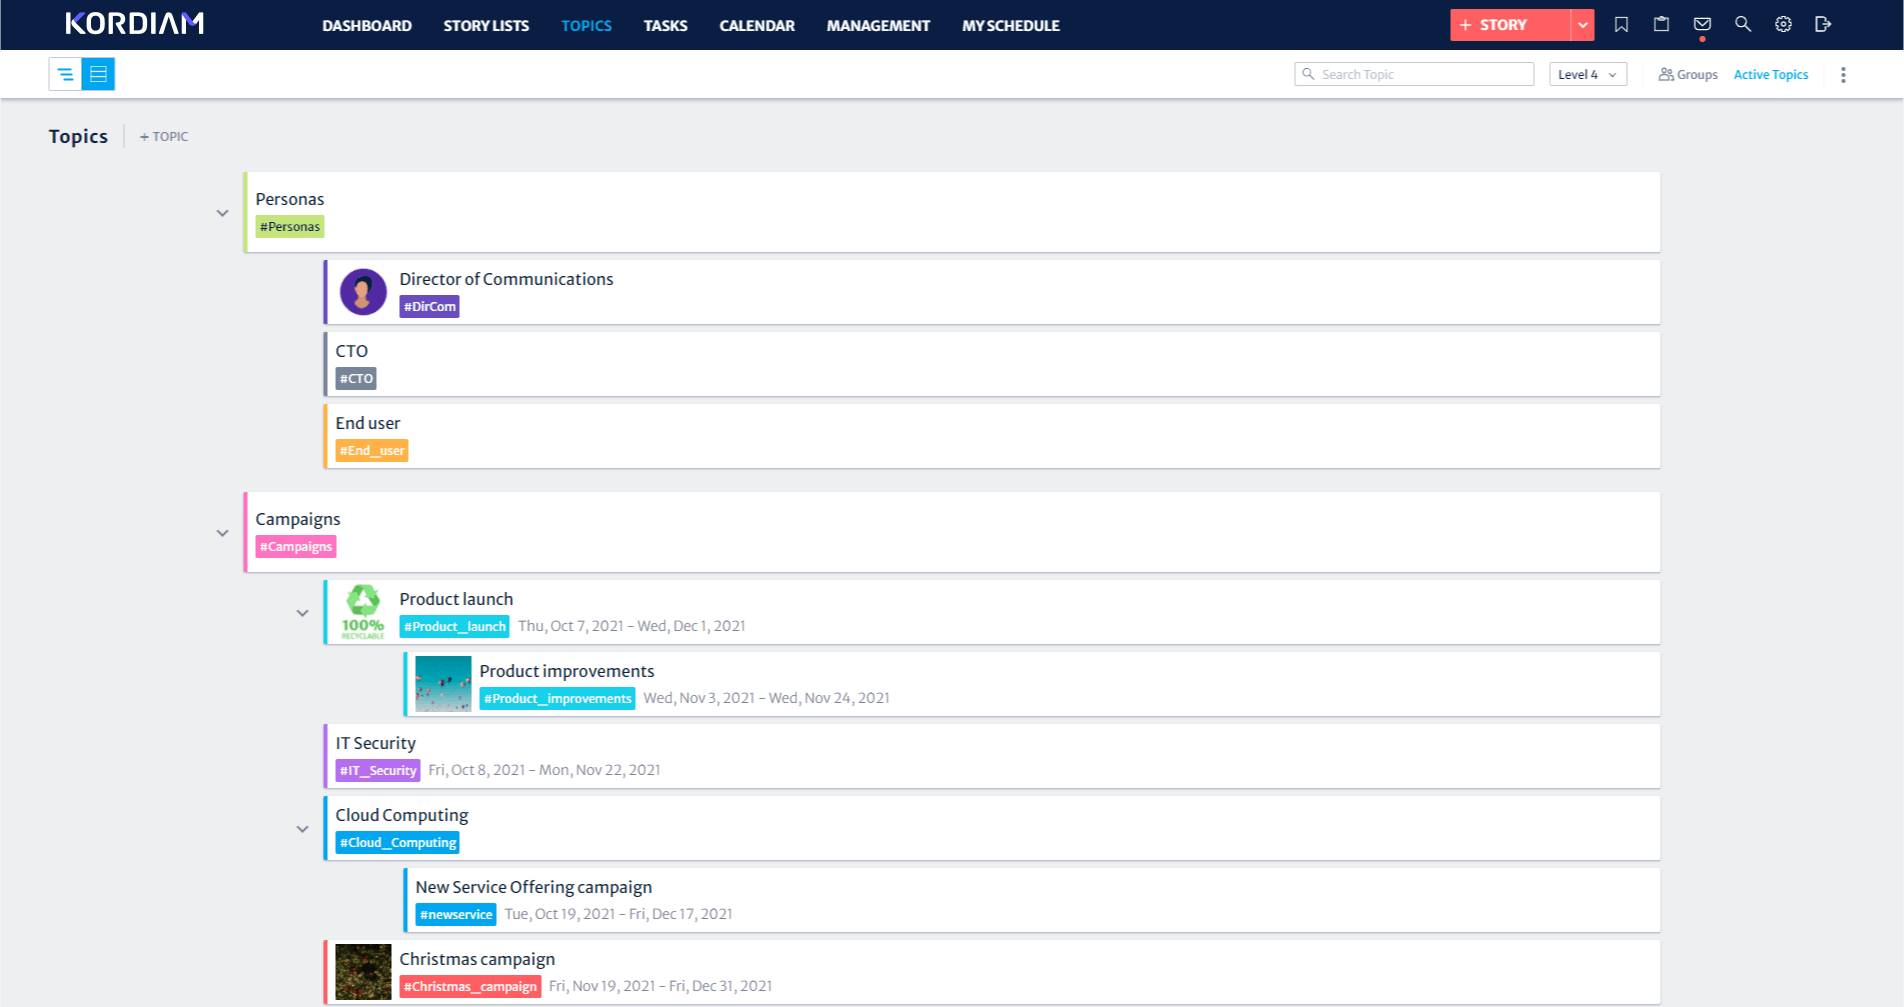Click the + TOPIC button
Image resolution: width=1904 pixels, height=1007 pixels.
pos(164,137)
